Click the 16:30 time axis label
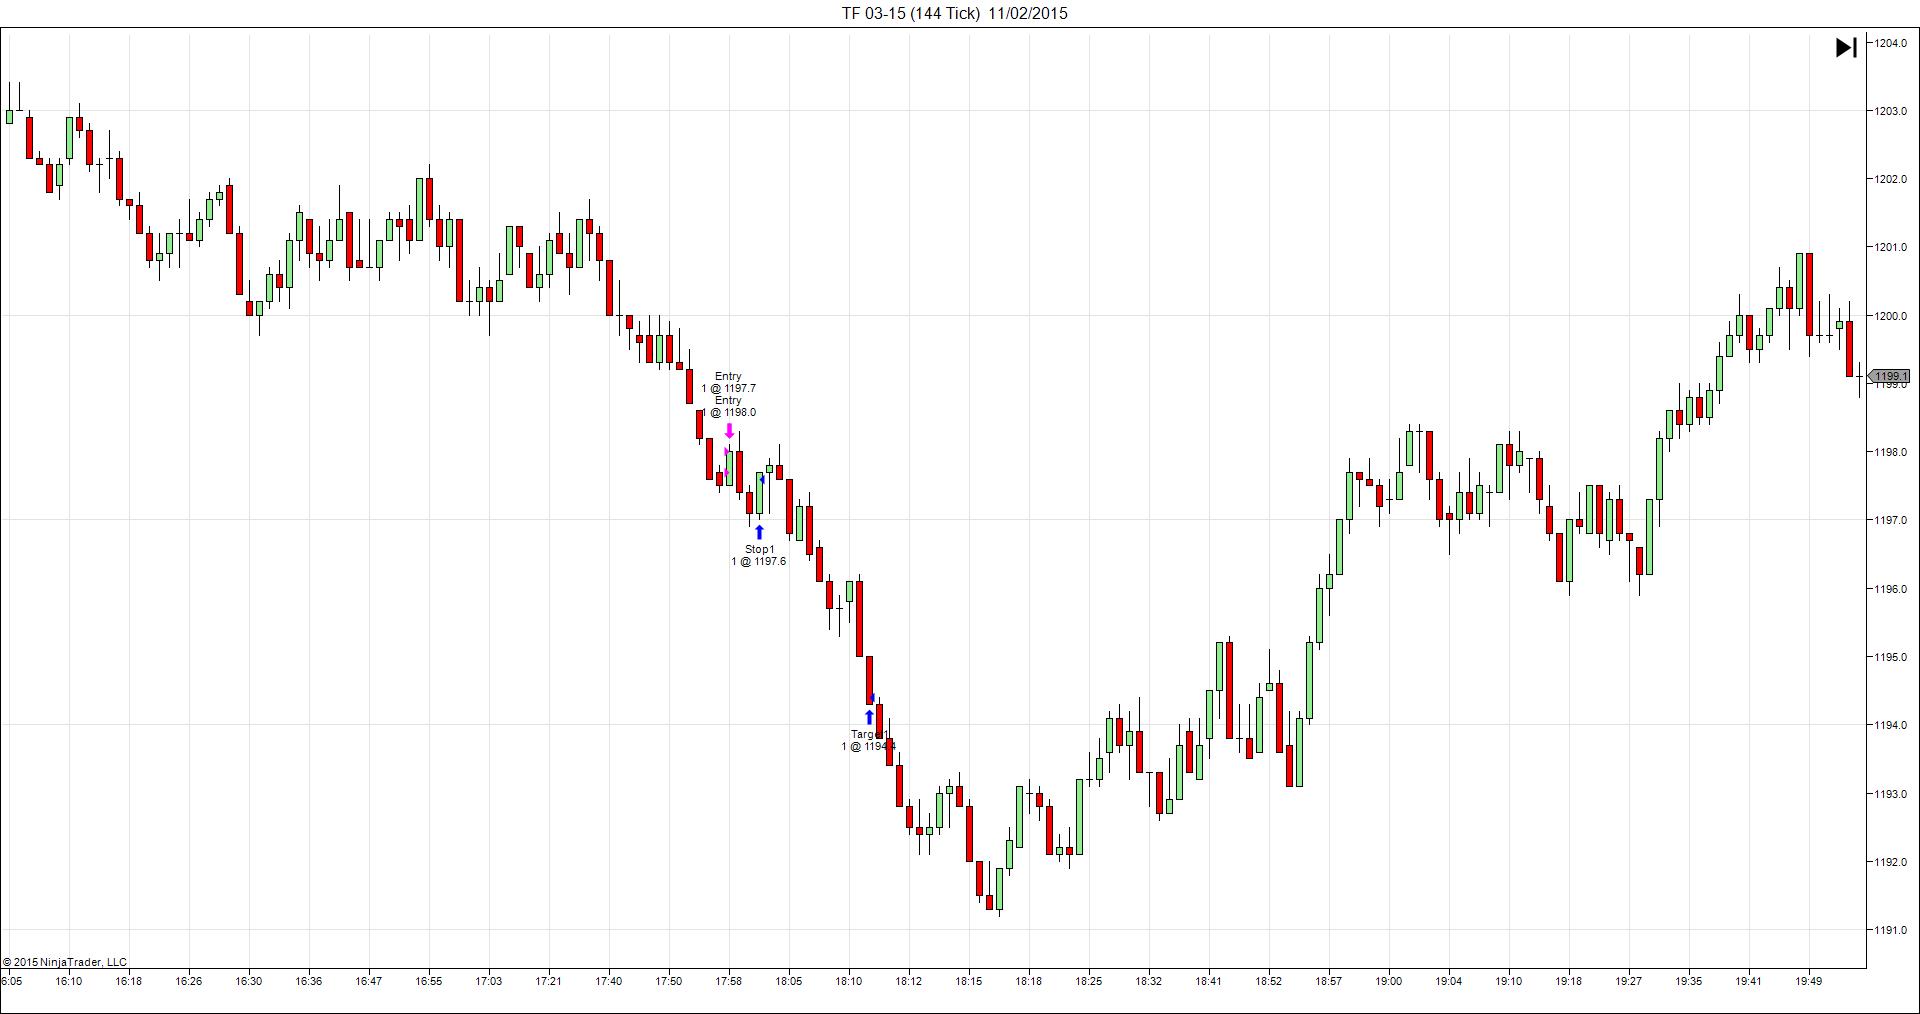1920x1014 pixels. pos(249,981)
